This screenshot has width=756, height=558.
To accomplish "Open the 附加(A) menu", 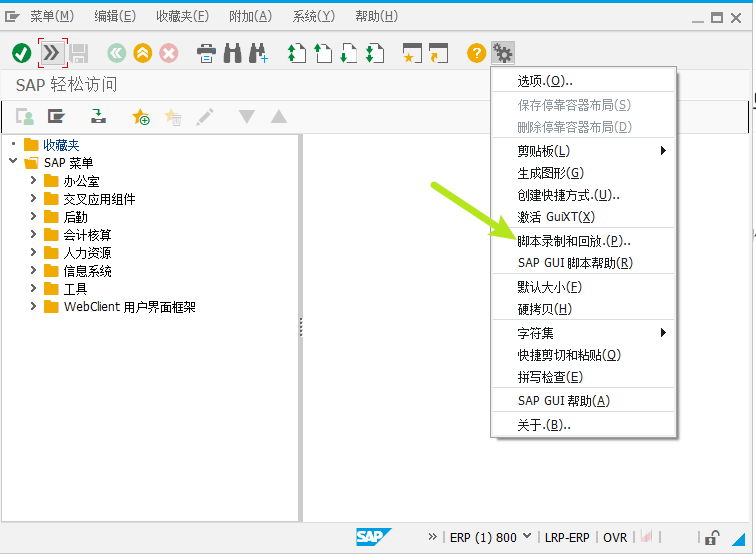I will pyautogui.click(x=250, y=17).
